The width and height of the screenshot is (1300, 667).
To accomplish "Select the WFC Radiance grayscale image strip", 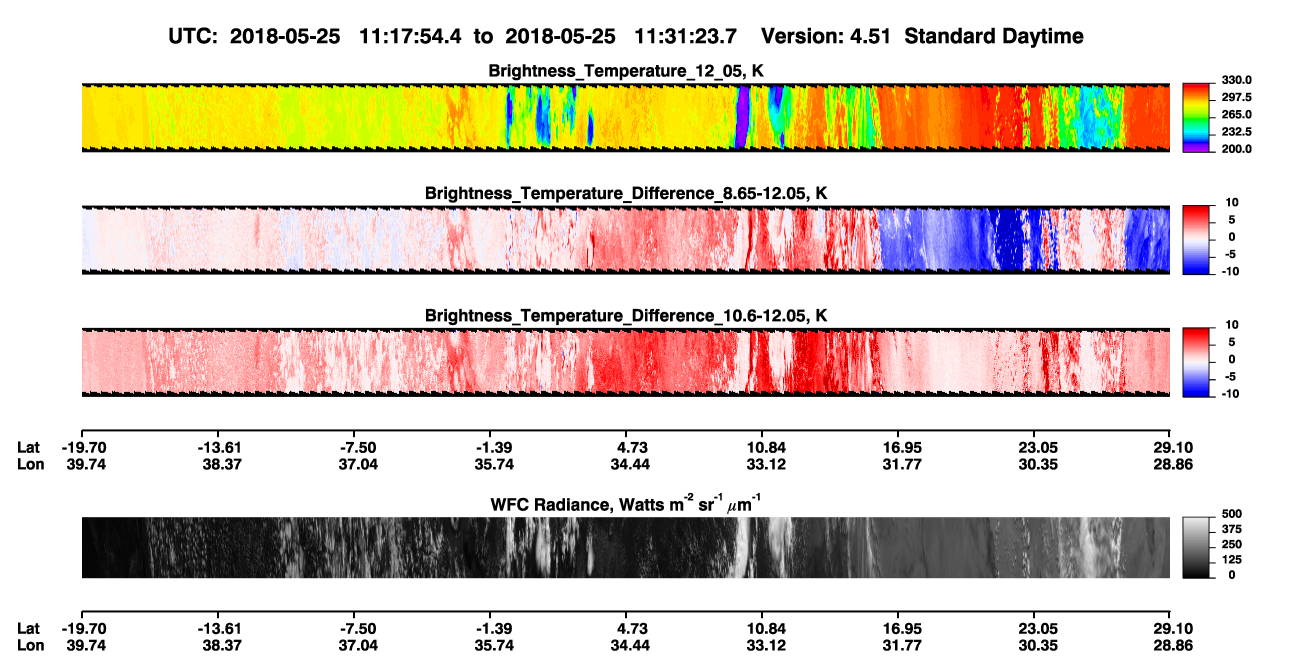I will click(625, 547).
